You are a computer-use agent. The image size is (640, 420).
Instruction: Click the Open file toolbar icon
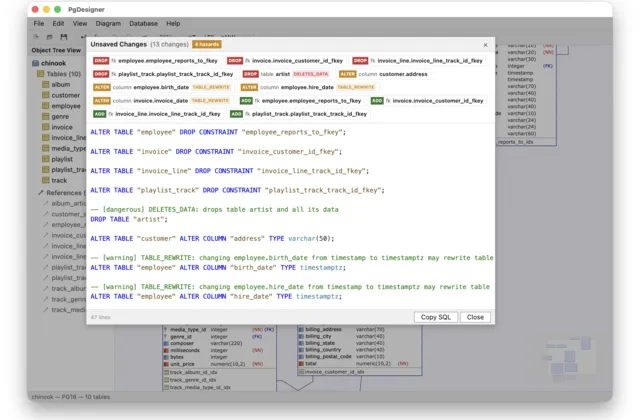(x=49, y=37)
